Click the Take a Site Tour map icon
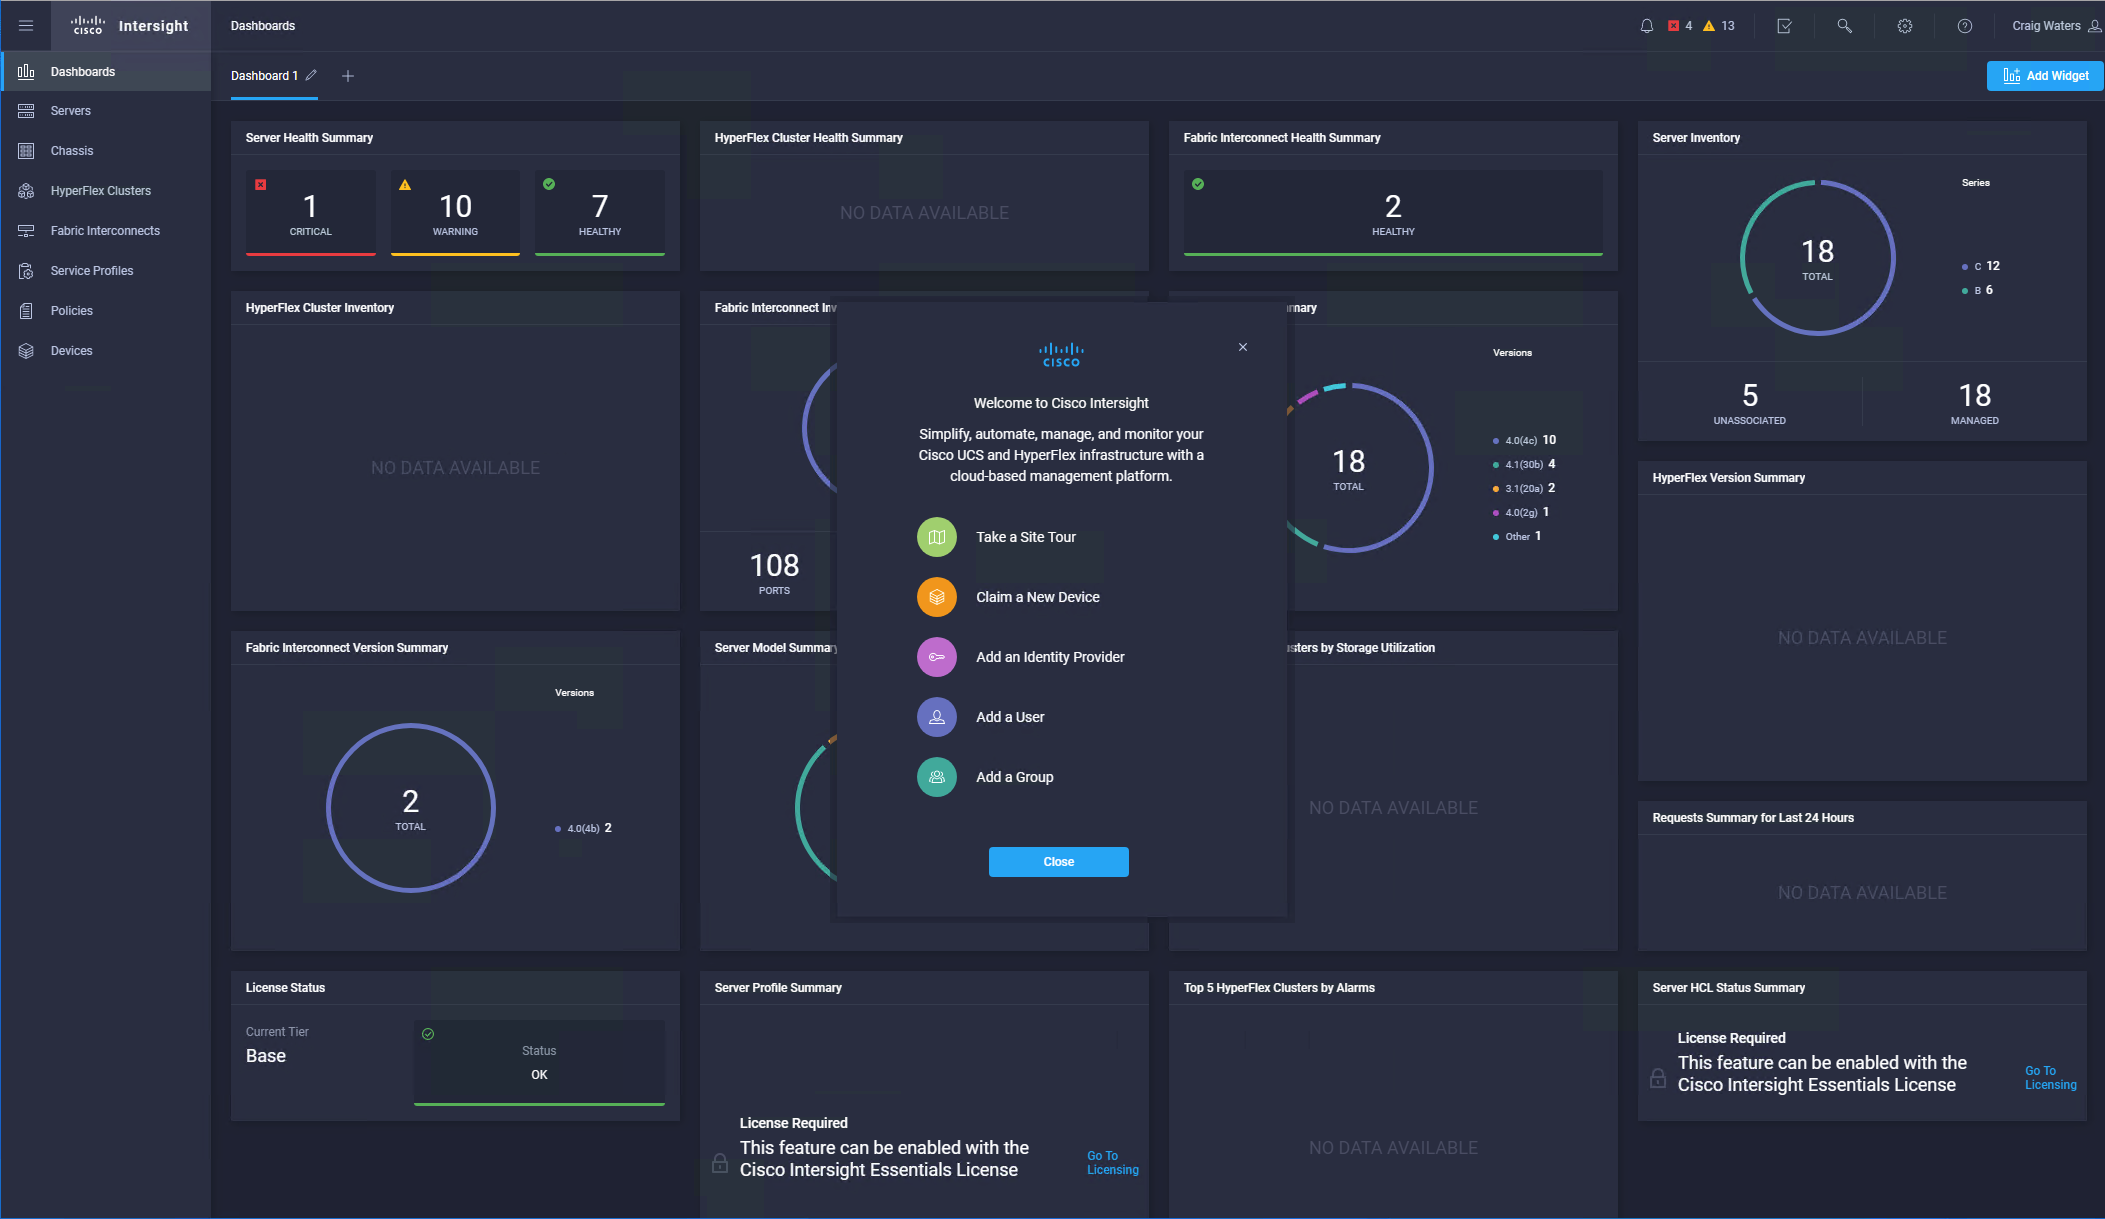The height and width of the screenshot is (1219, 2105). [937, 537]
